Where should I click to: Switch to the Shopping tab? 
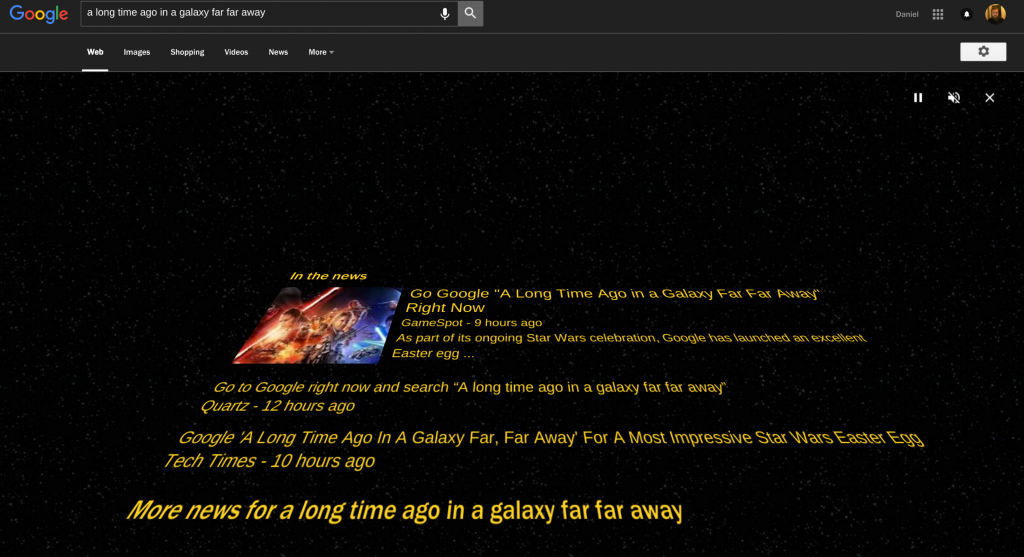(187, 52)
